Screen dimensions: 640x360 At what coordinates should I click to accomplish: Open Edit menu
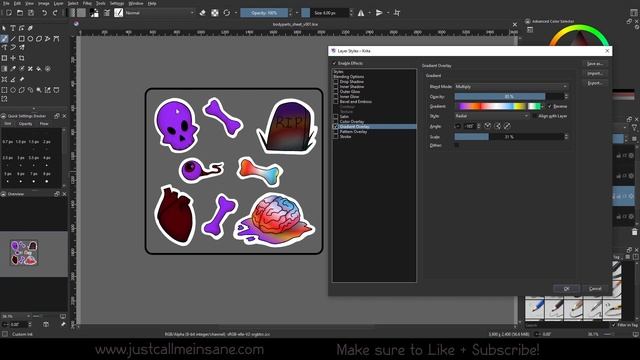pos(17,3)
